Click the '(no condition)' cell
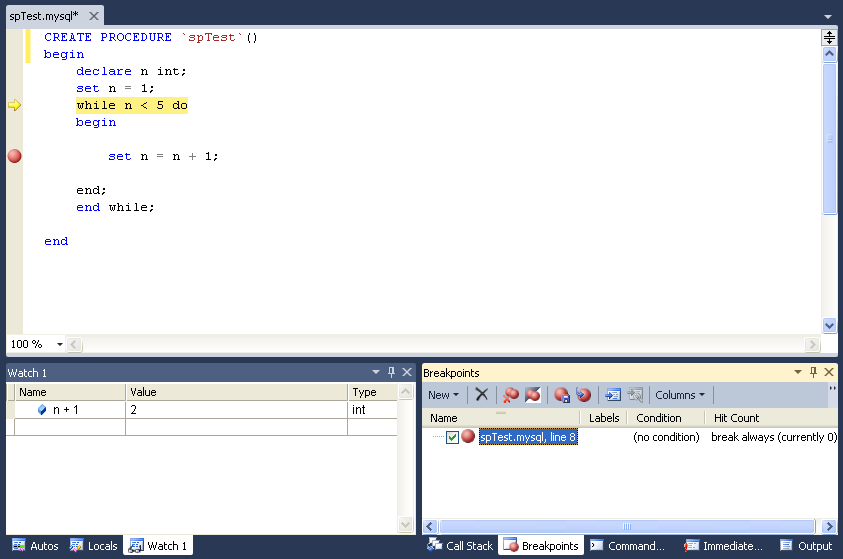Viewport: 843px width, 559px height. [666, 437]
